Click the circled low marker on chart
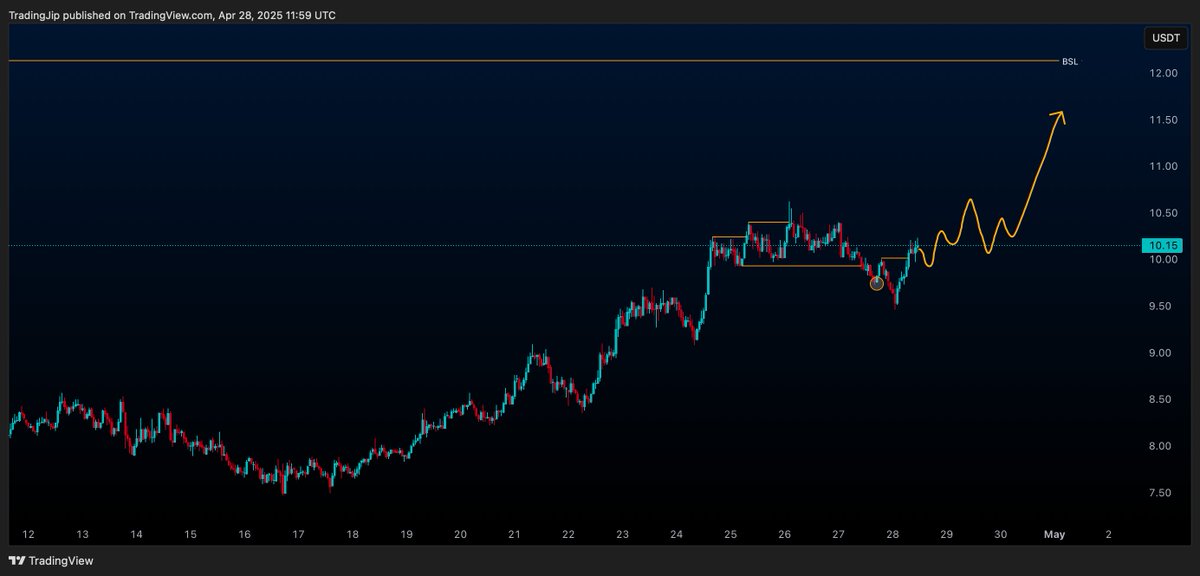The image size is (1200, 576). 877,284
